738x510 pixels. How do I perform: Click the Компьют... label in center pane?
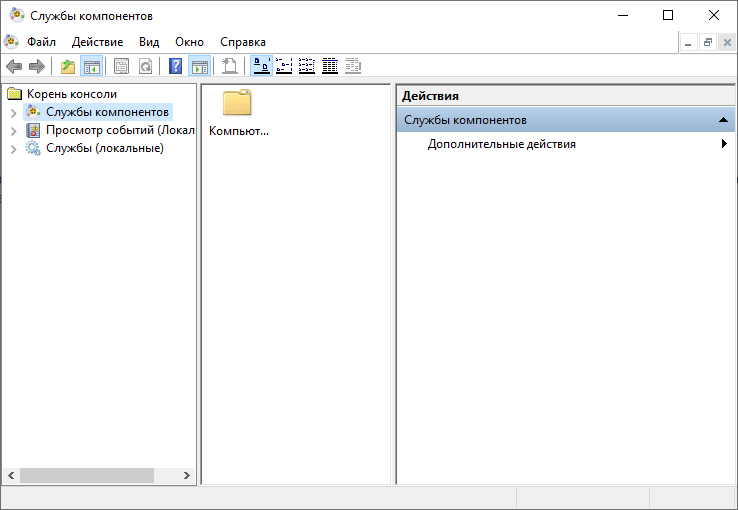click(239, 131)
